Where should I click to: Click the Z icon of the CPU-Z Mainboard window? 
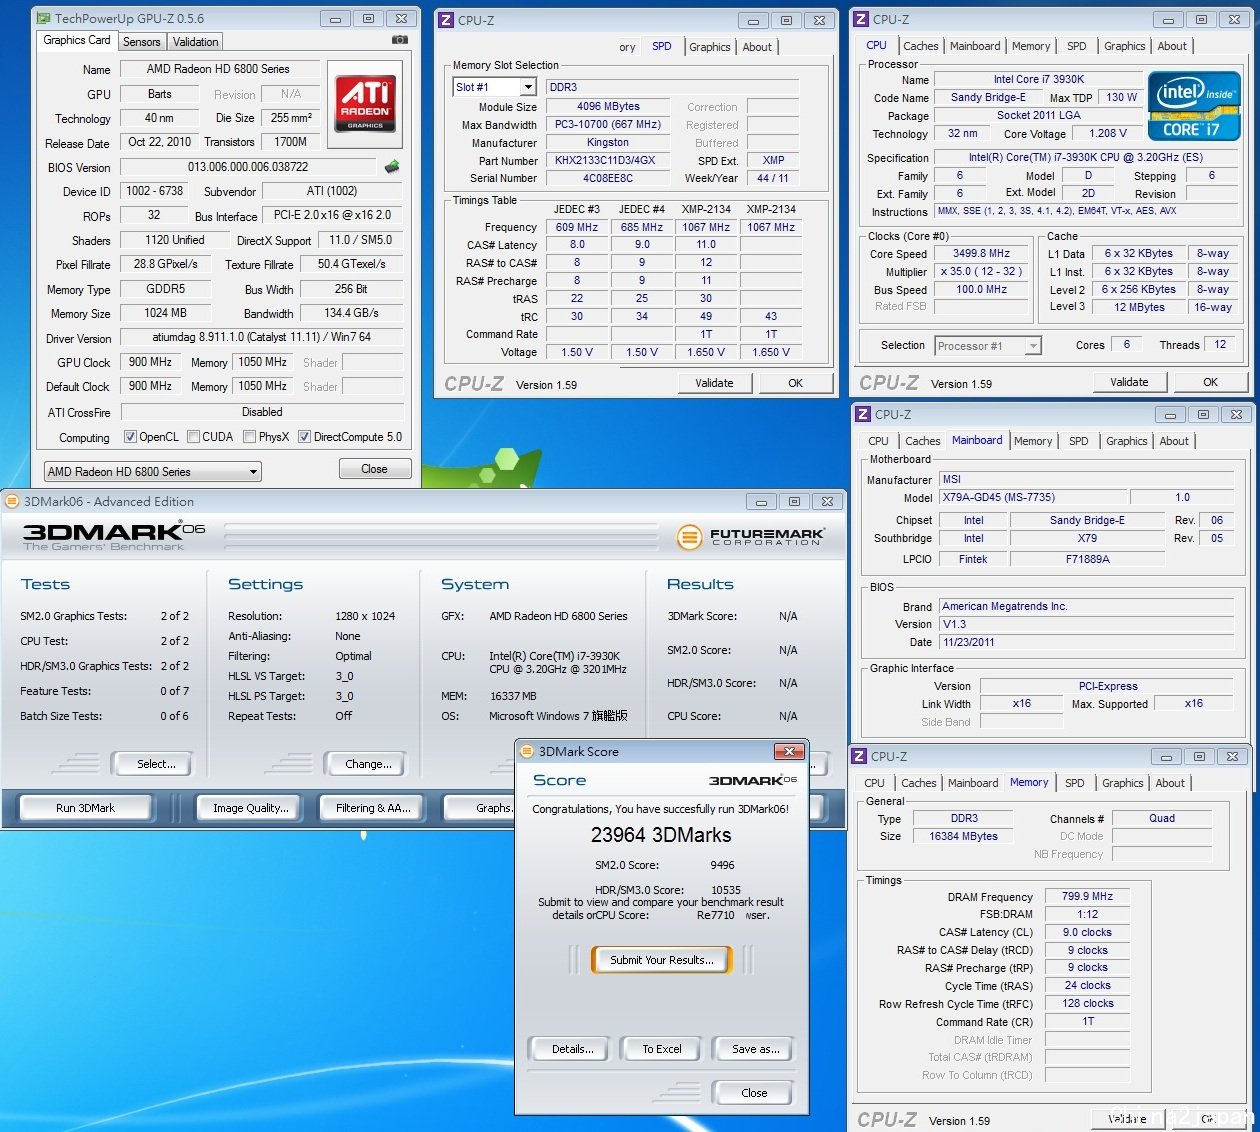(862, 414)
